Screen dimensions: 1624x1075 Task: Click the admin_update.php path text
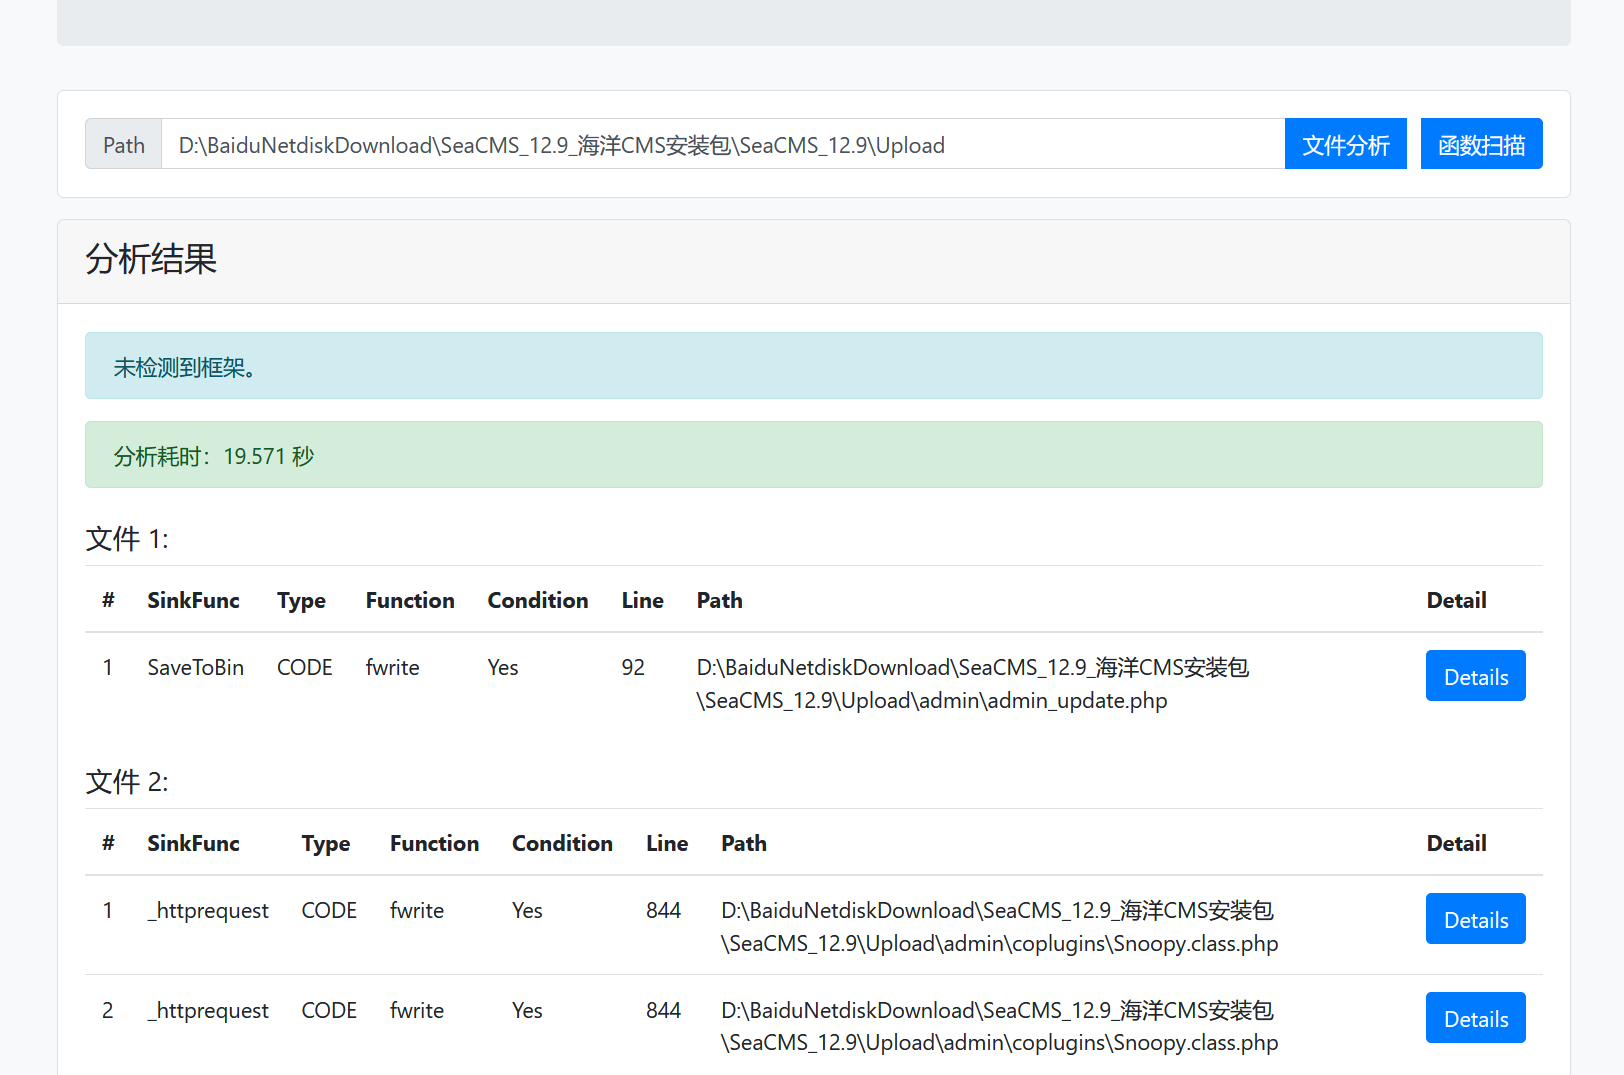coord(971,684)
